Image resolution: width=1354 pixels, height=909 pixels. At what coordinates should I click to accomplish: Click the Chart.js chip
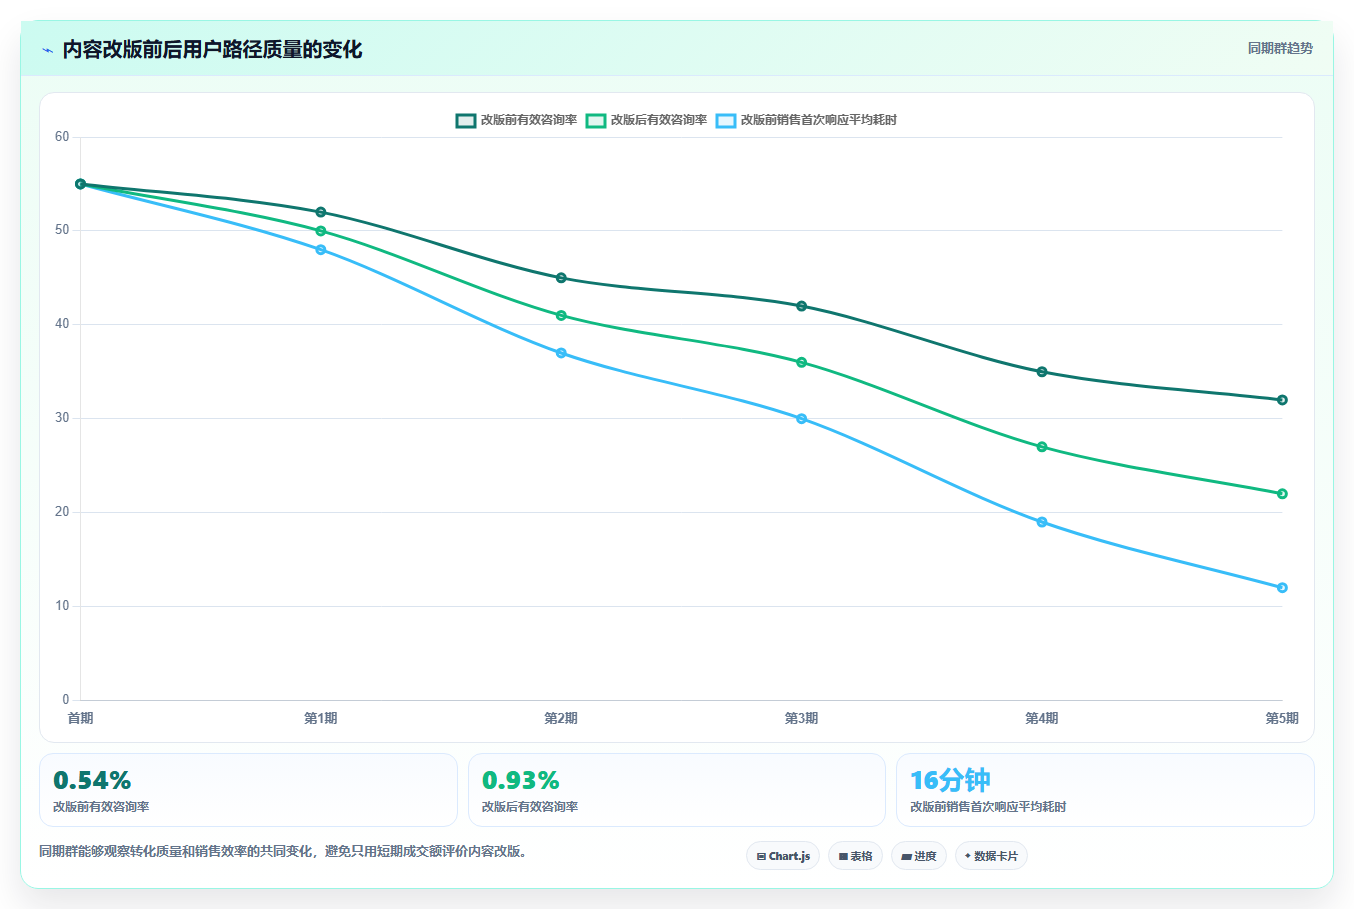(x=783, y=856)
